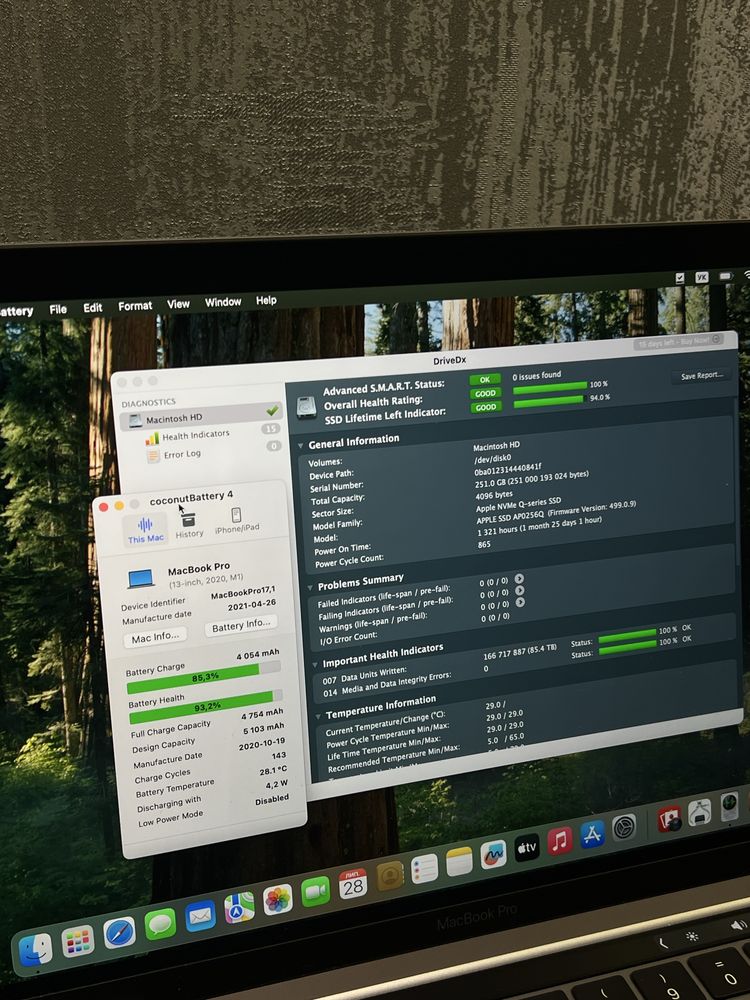Screen dimensions: 750x1000
Task: Select Health Indicators in the DriveDx sidebar
Action: click(x=195, y=436)
